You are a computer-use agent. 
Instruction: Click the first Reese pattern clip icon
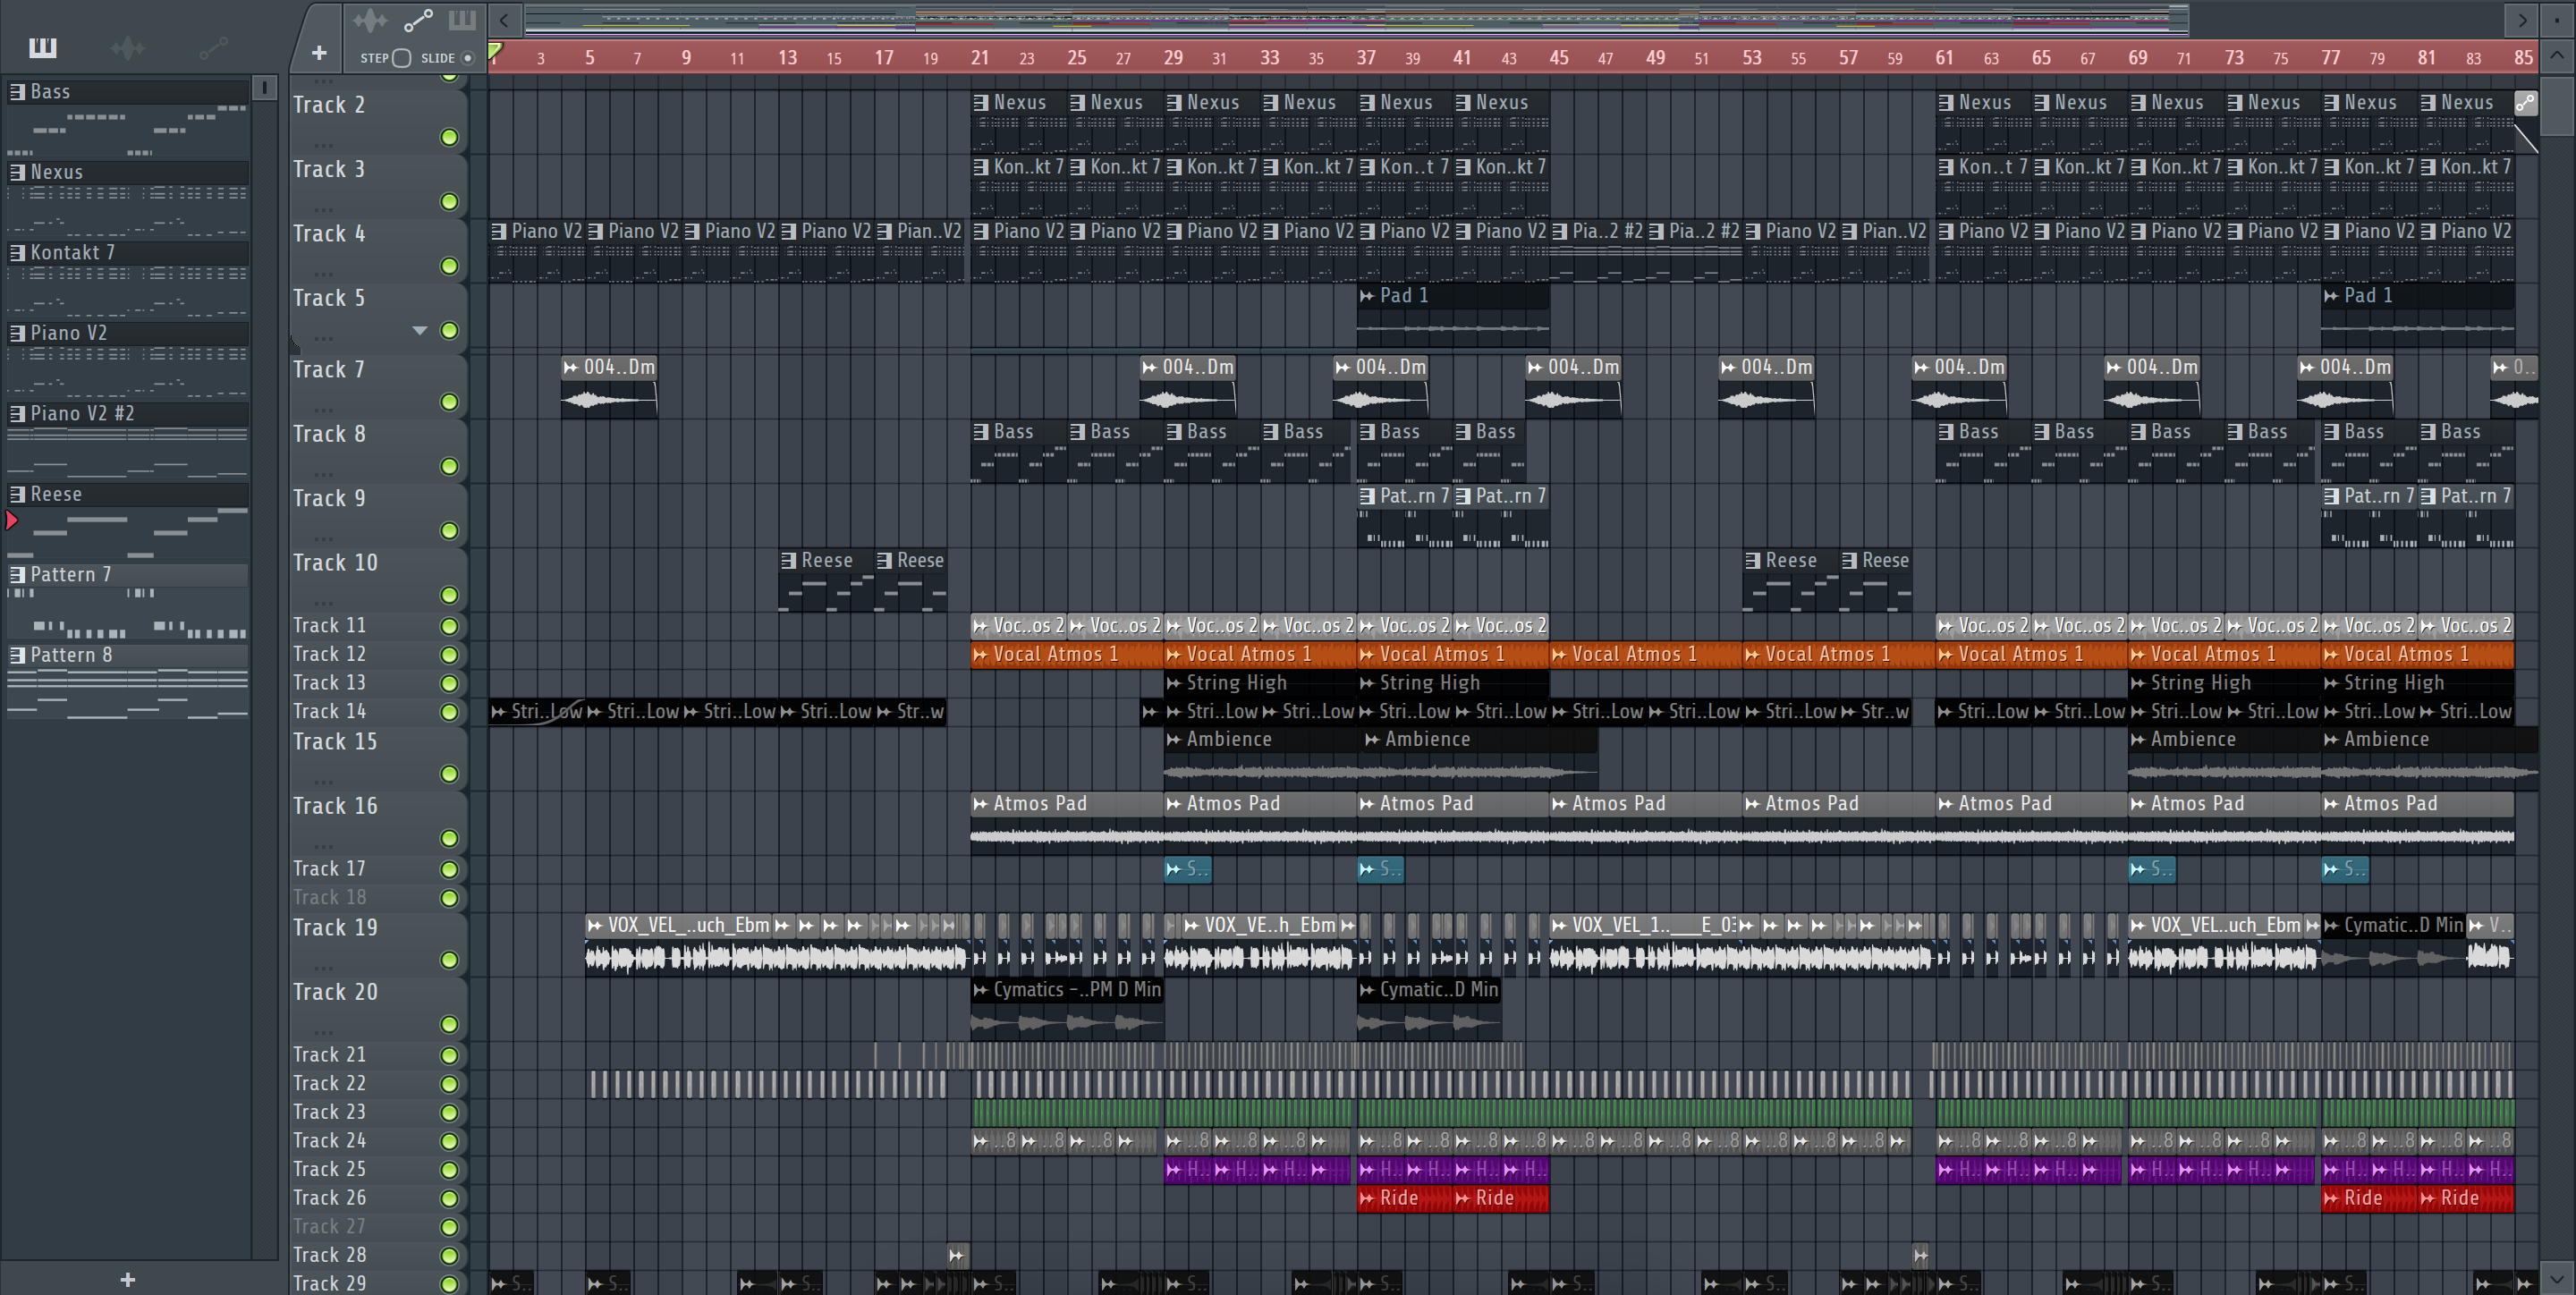788,561
